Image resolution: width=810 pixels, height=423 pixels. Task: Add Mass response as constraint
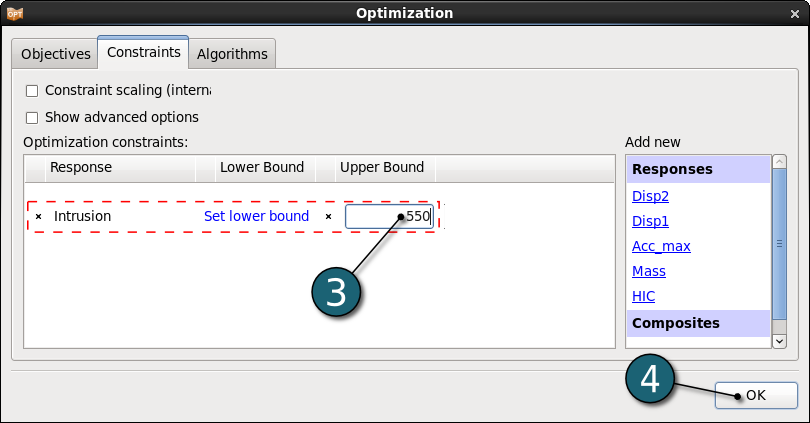coord(649,271)
